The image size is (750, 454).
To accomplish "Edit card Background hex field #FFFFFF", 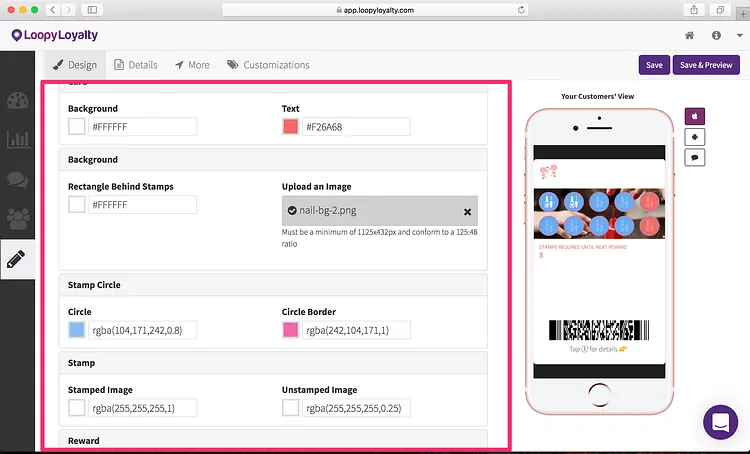I will (x=142, y=127).
